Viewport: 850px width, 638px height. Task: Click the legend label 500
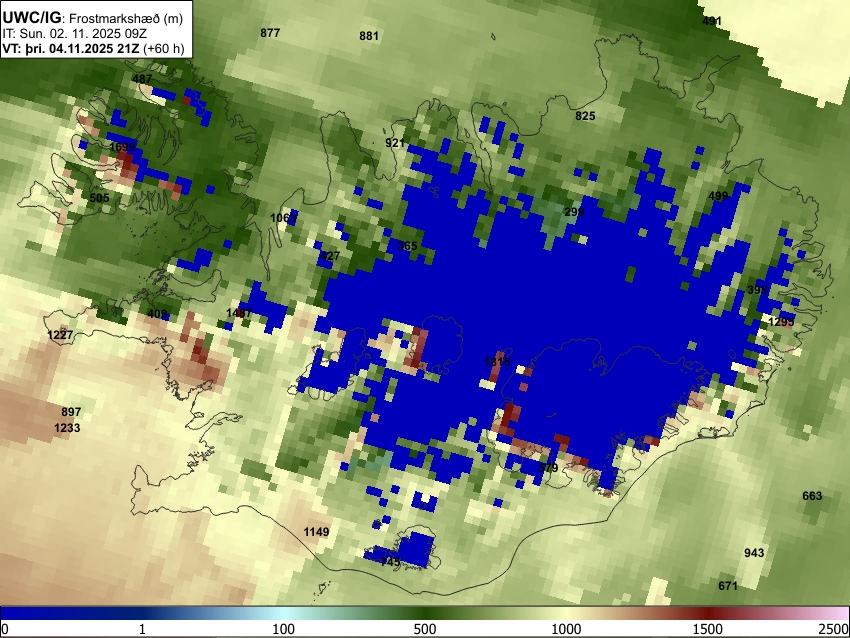pos(424,629)
